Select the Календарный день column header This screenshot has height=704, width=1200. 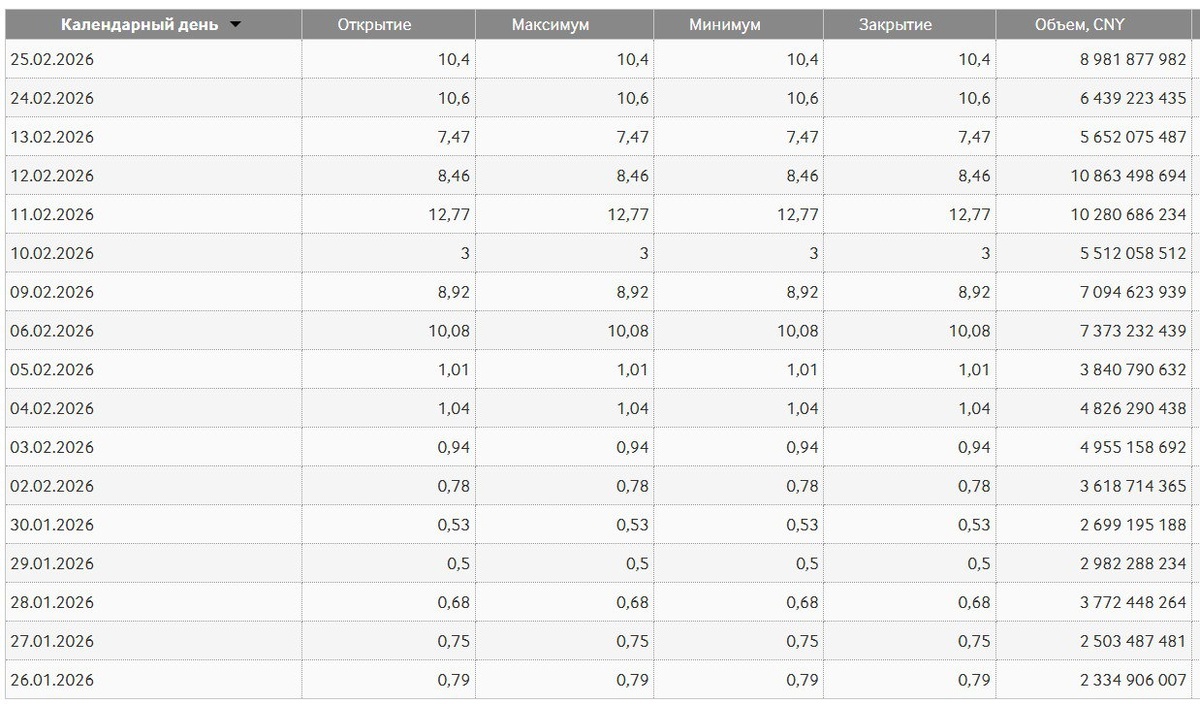[x=152, y=25]
